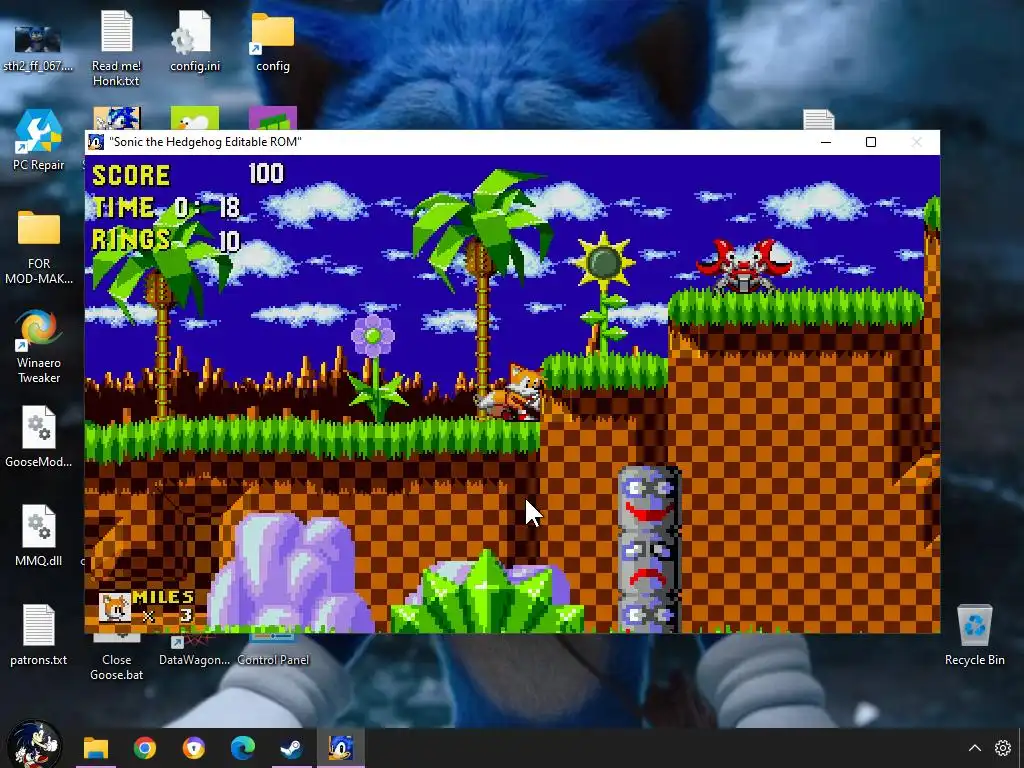This screenshot has height=768, width=1024.
Task: Click the purple flower in the game
Action: [x=373, y=336]
